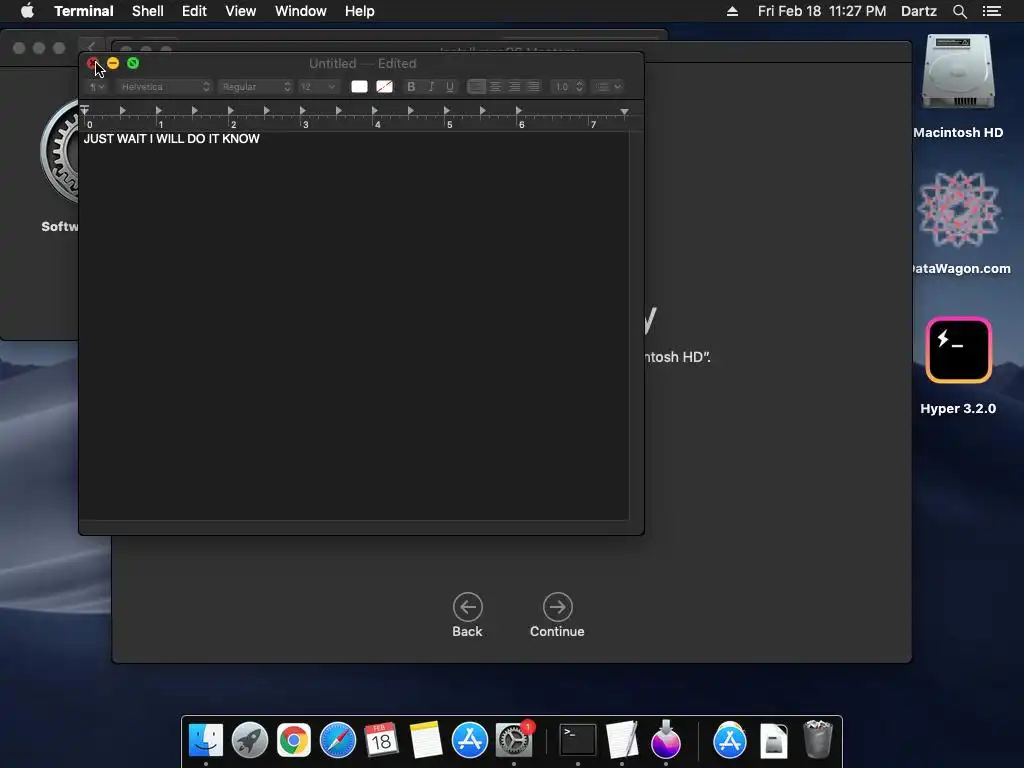
Task: Select the Hyper 3.2.0 desktop icon
Action: point(958,350)
